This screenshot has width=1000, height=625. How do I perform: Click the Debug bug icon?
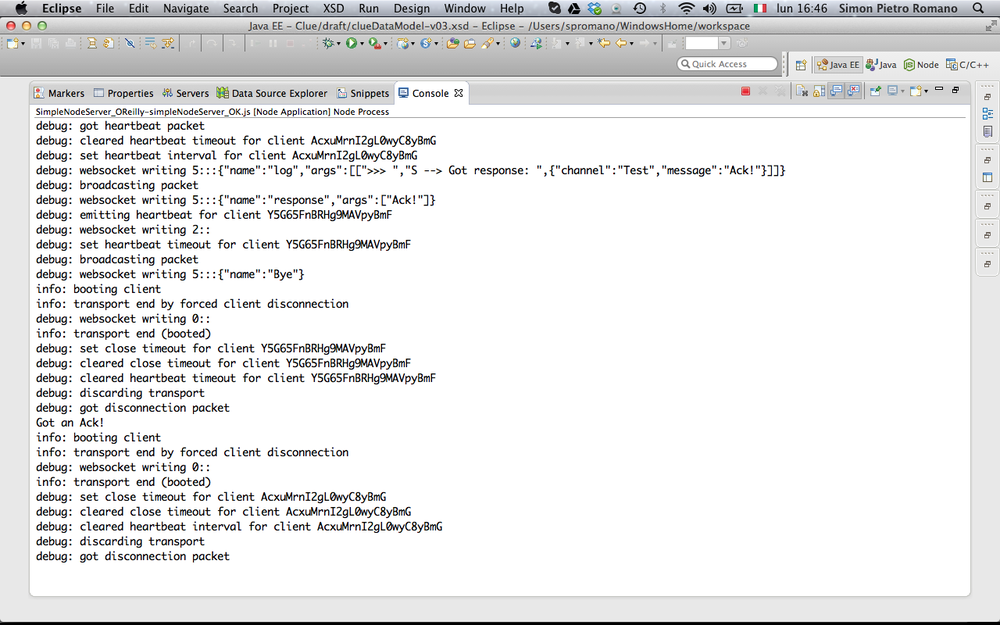click(329, 44)
